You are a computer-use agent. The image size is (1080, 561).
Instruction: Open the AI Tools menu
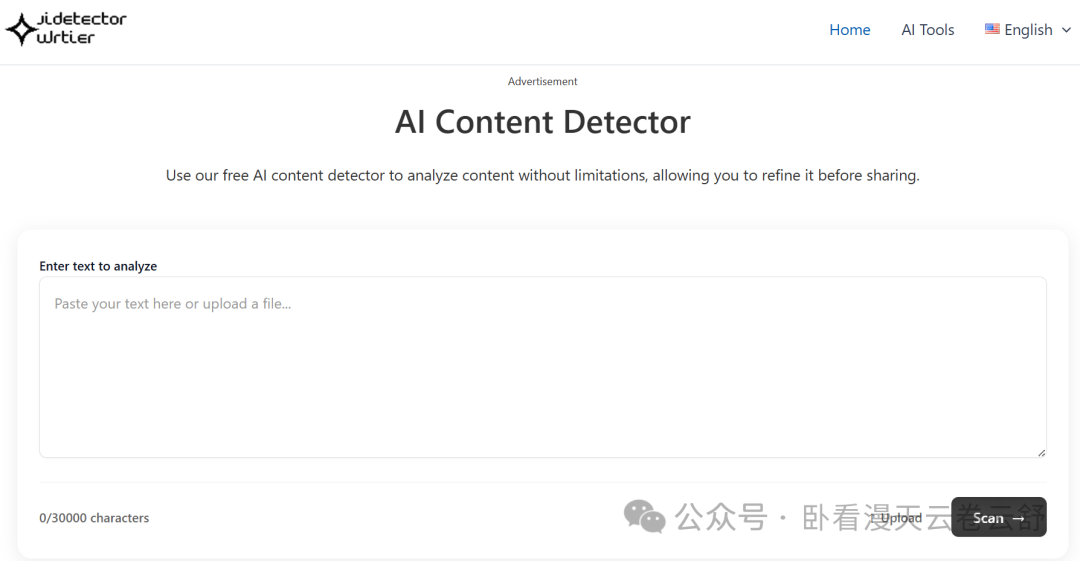point(928,30)
